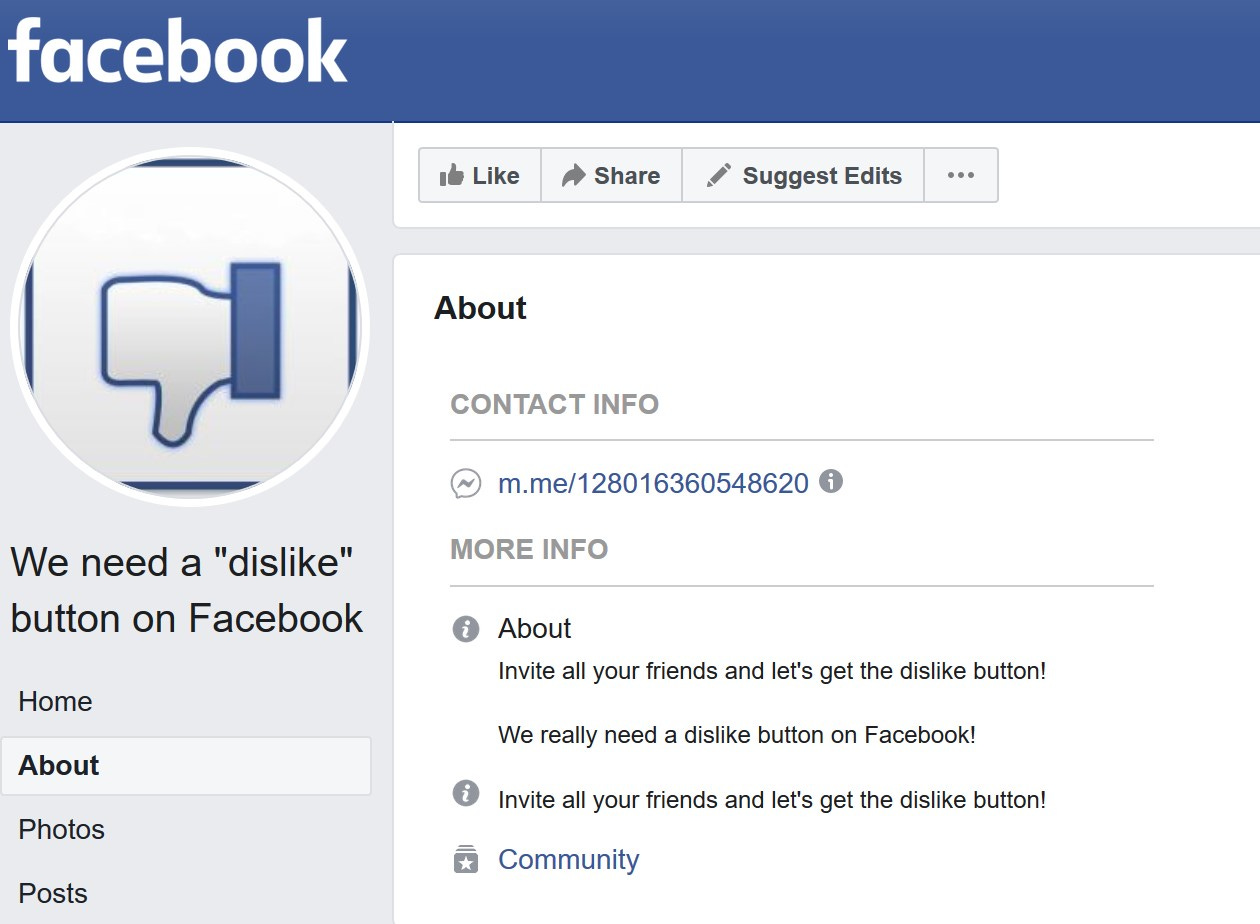Screen dimensions: 1260x924
Task: Click the info icon beside second Invite line
Action: [x=466, y=794]
